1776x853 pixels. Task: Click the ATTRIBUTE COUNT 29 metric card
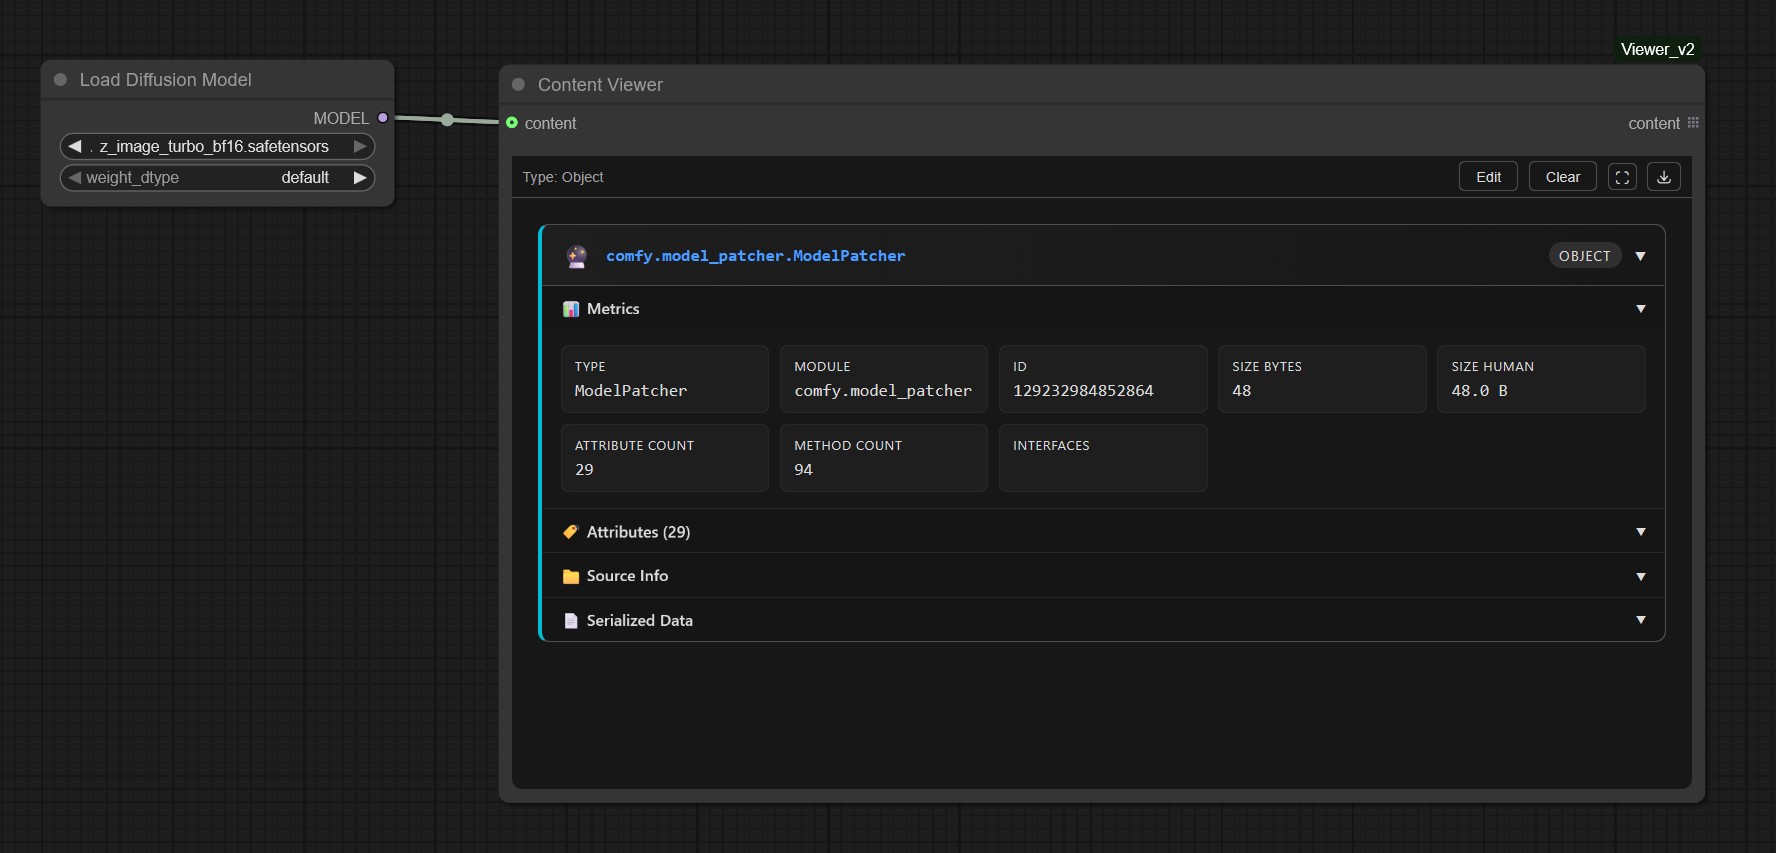click(x=665, y=458)
